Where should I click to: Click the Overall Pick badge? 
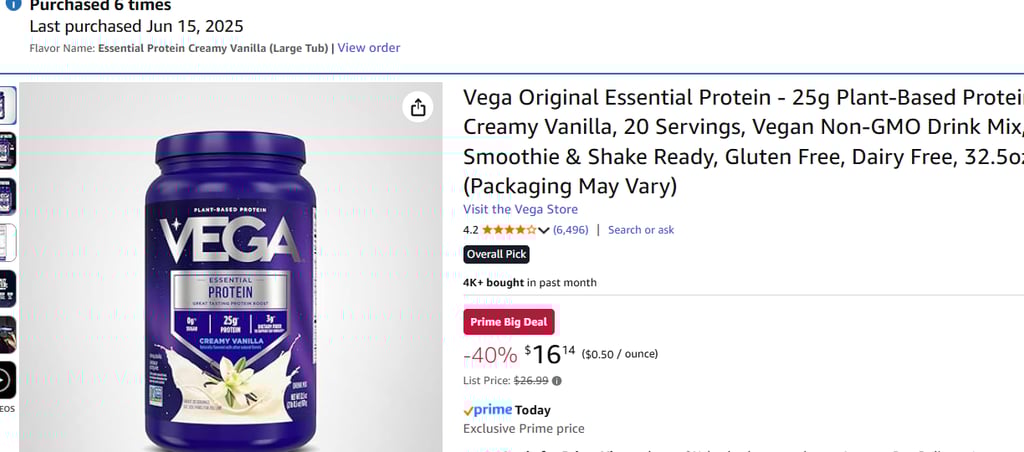[496, 254]
